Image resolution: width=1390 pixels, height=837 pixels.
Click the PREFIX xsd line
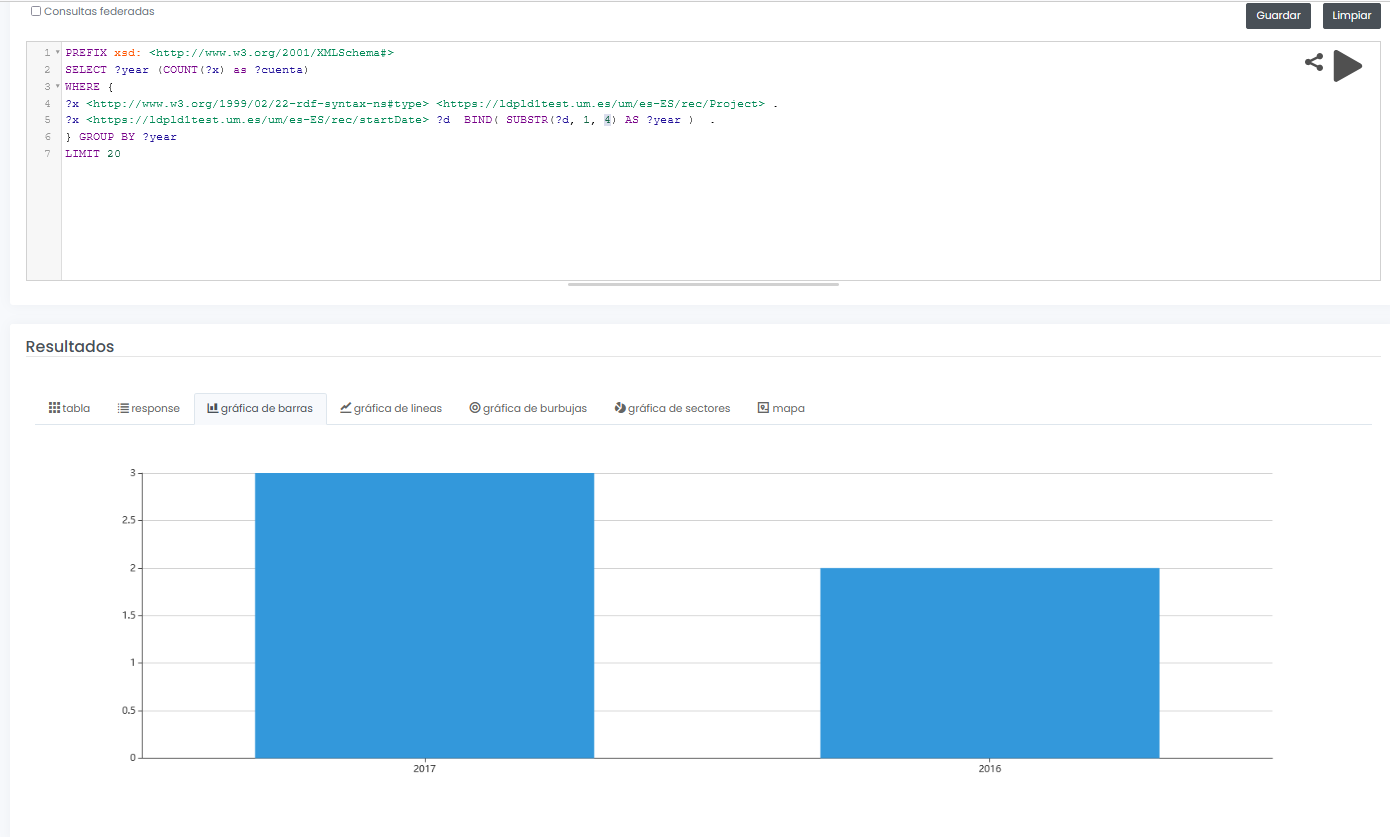click(229, 52)
